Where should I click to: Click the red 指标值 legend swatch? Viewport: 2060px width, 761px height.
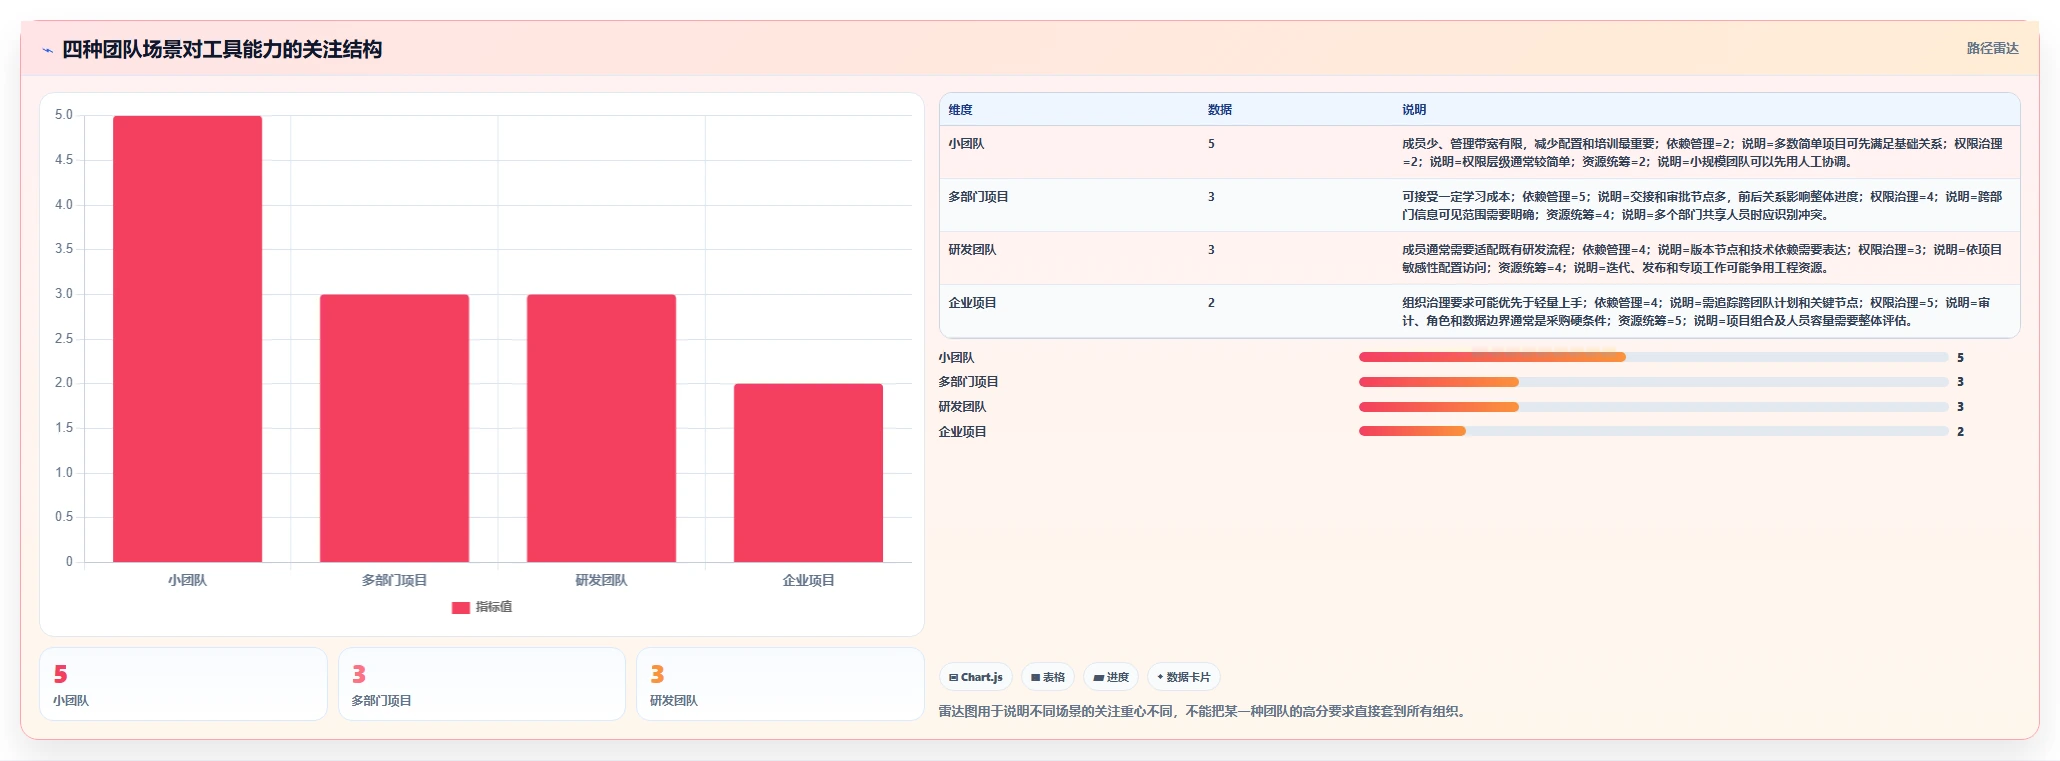[x=461, y=608]
